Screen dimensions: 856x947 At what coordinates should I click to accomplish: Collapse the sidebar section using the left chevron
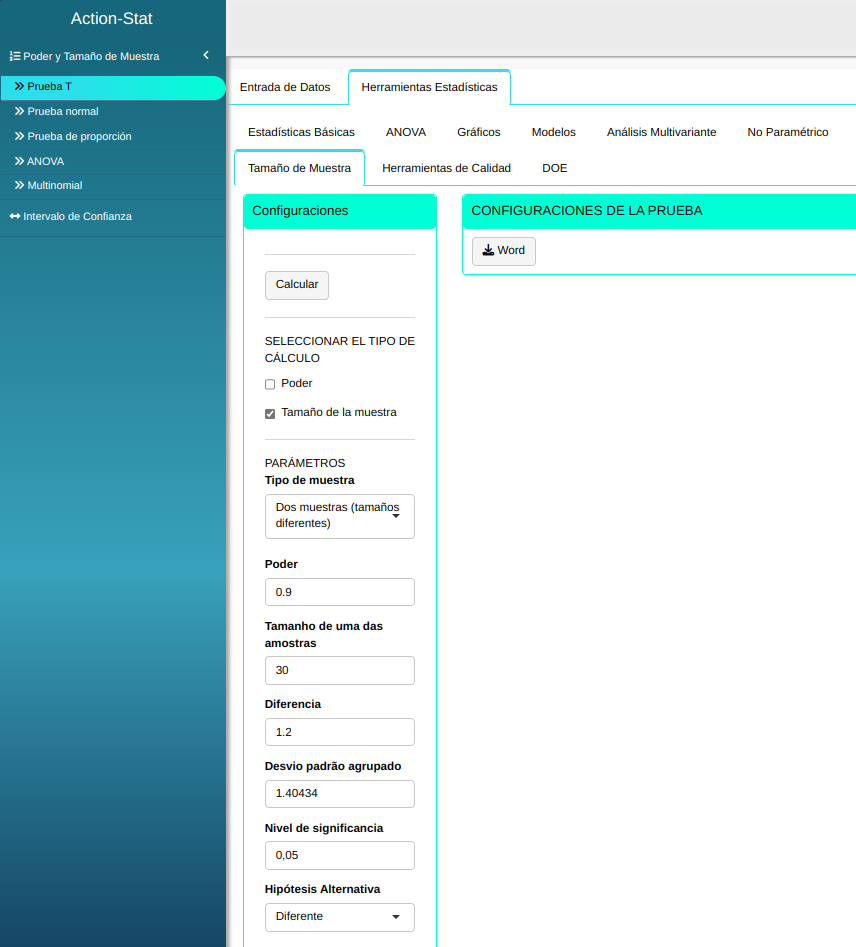coord(205,56)
